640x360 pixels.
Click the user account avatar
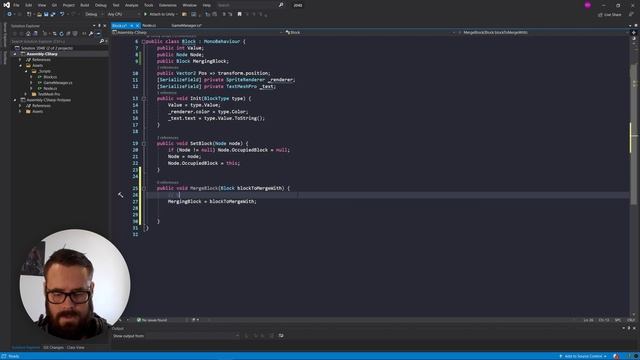point(588,5)
